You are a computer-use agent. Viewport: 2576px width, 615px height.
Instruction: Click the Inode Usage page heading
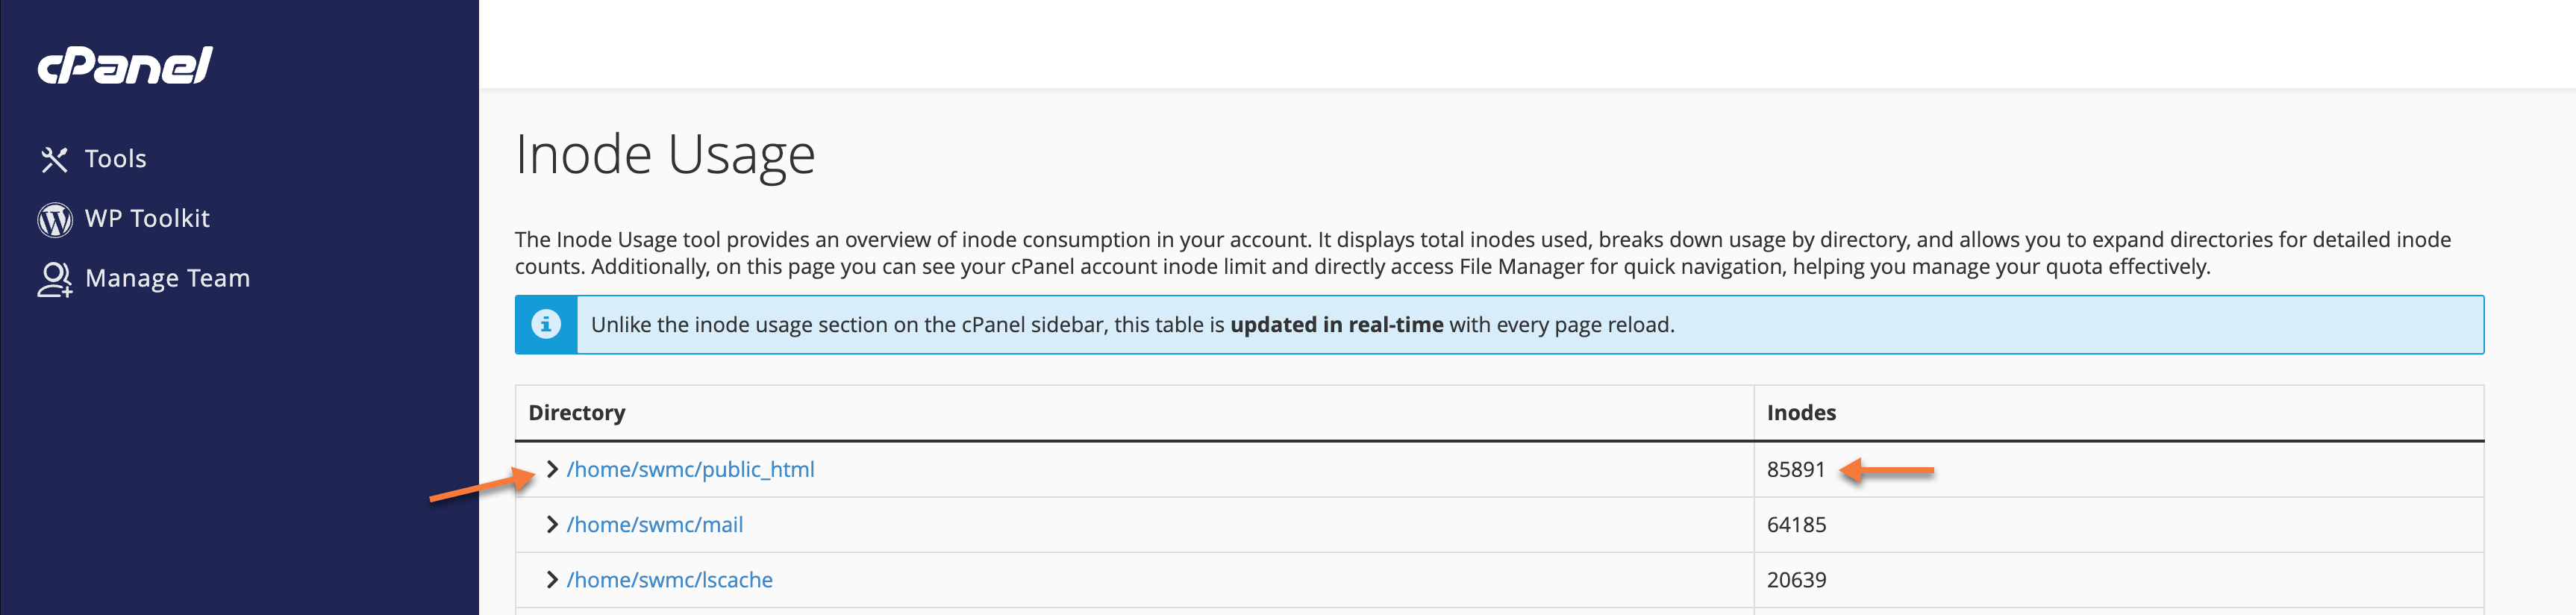665,155
